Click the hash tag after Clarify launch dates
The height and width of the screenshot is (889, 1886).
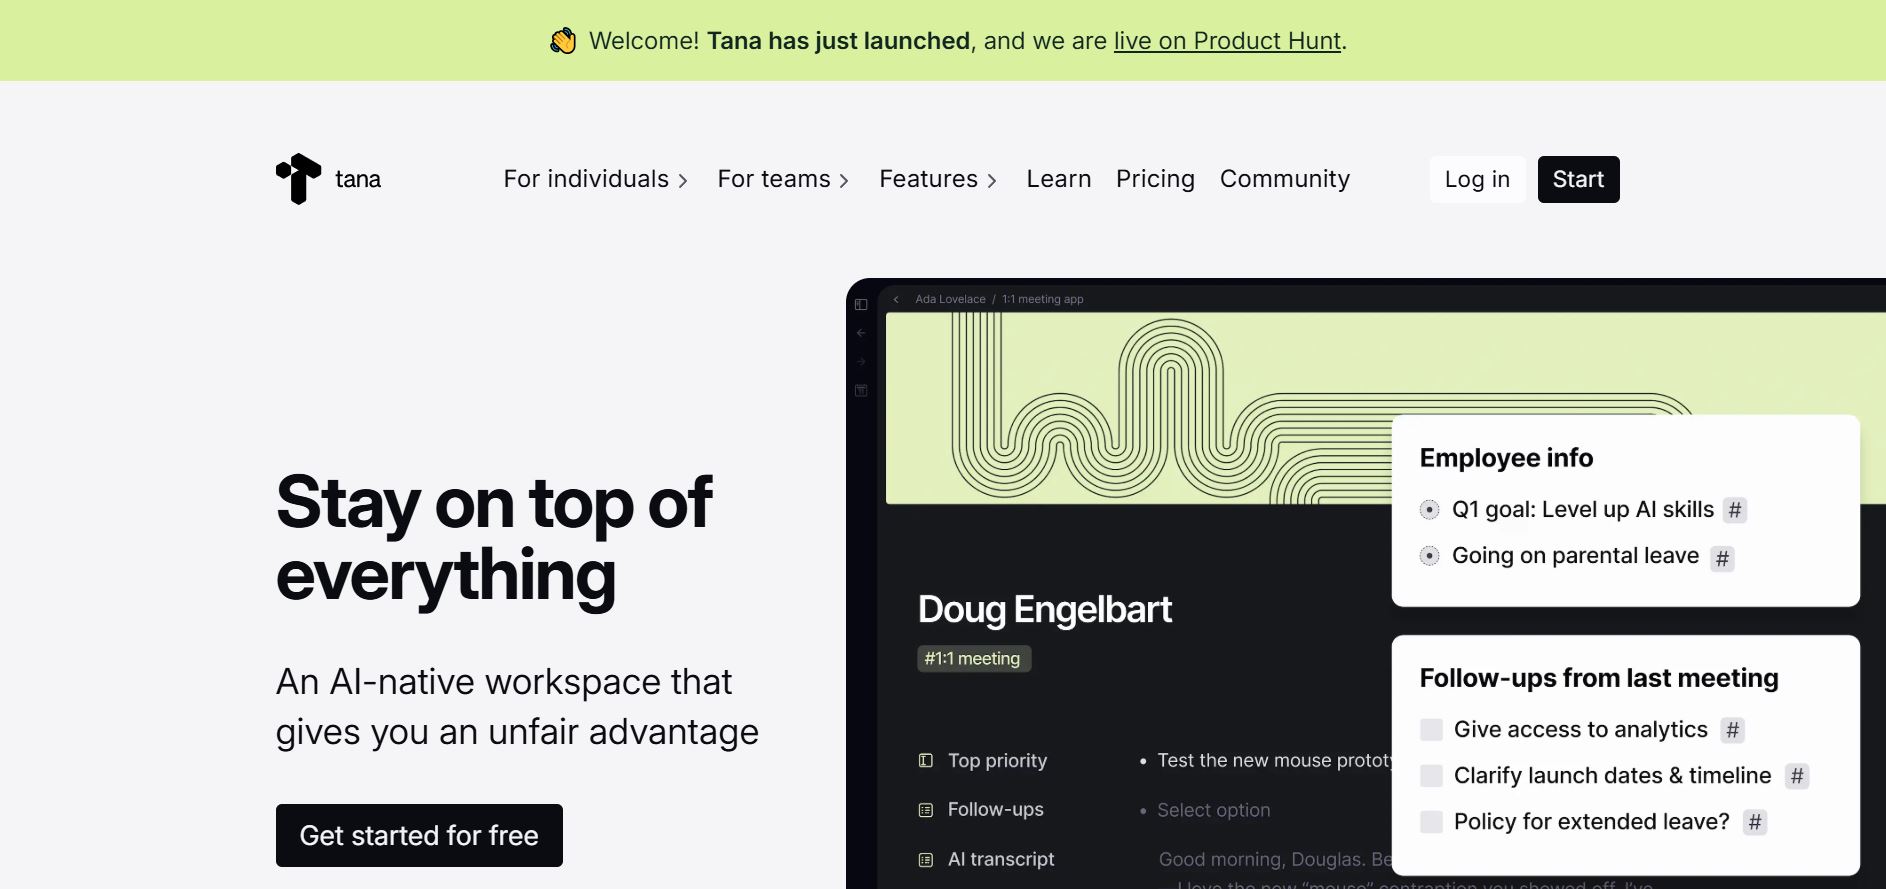coord(1797,776)
